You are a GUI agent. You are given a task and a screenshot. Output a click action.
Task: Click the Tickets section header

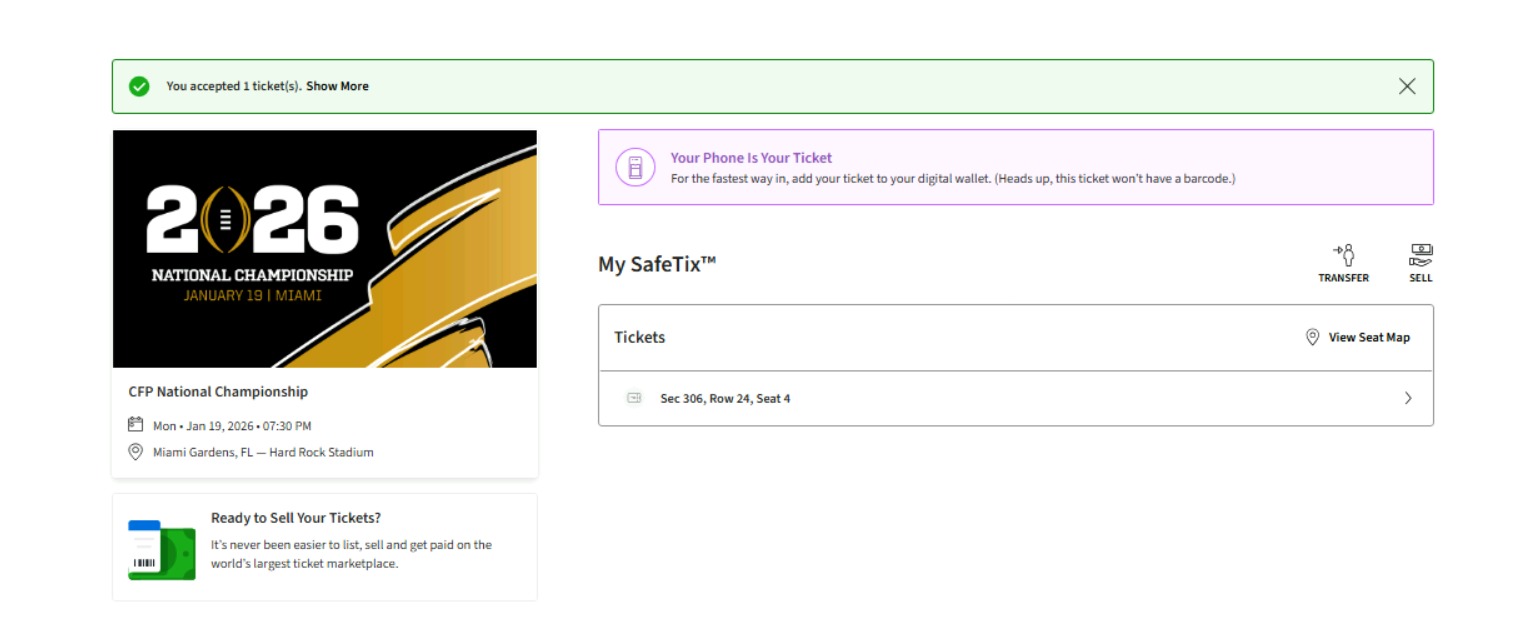click(640, 337)
